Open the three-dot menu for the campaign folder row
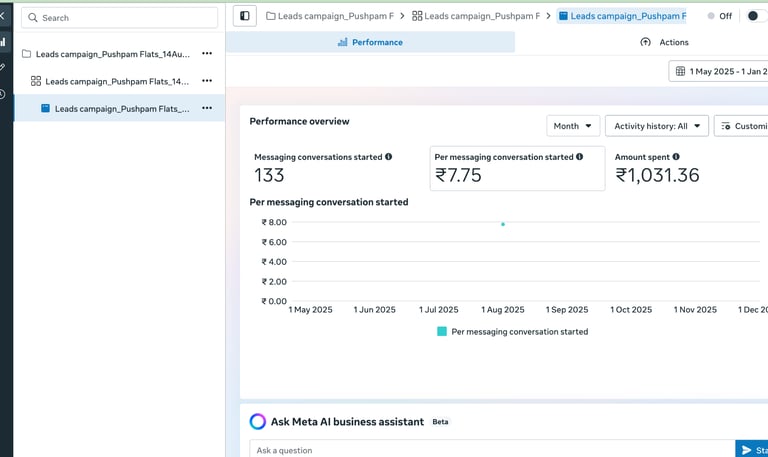 (206, 54)
